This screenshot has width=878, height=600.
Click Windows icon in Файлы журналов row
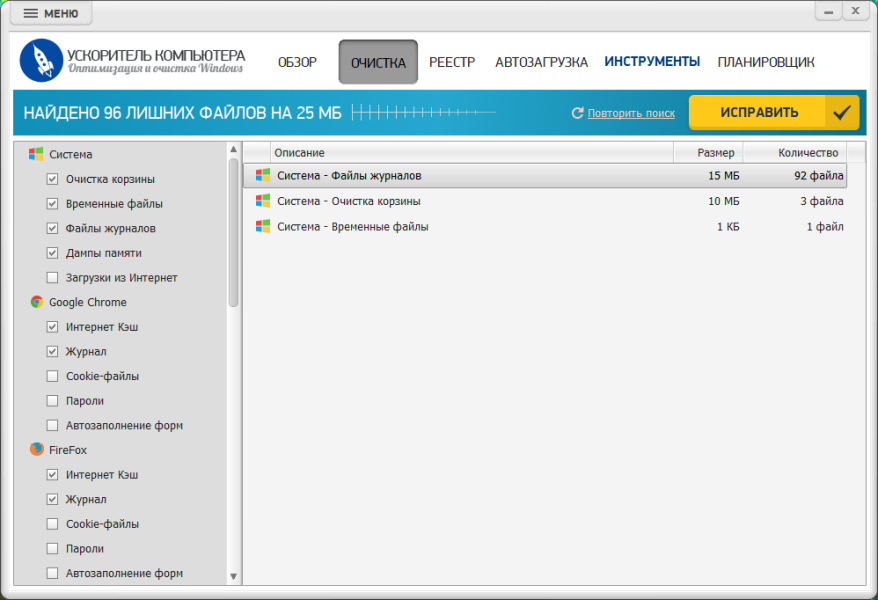[x=263, y=175]
